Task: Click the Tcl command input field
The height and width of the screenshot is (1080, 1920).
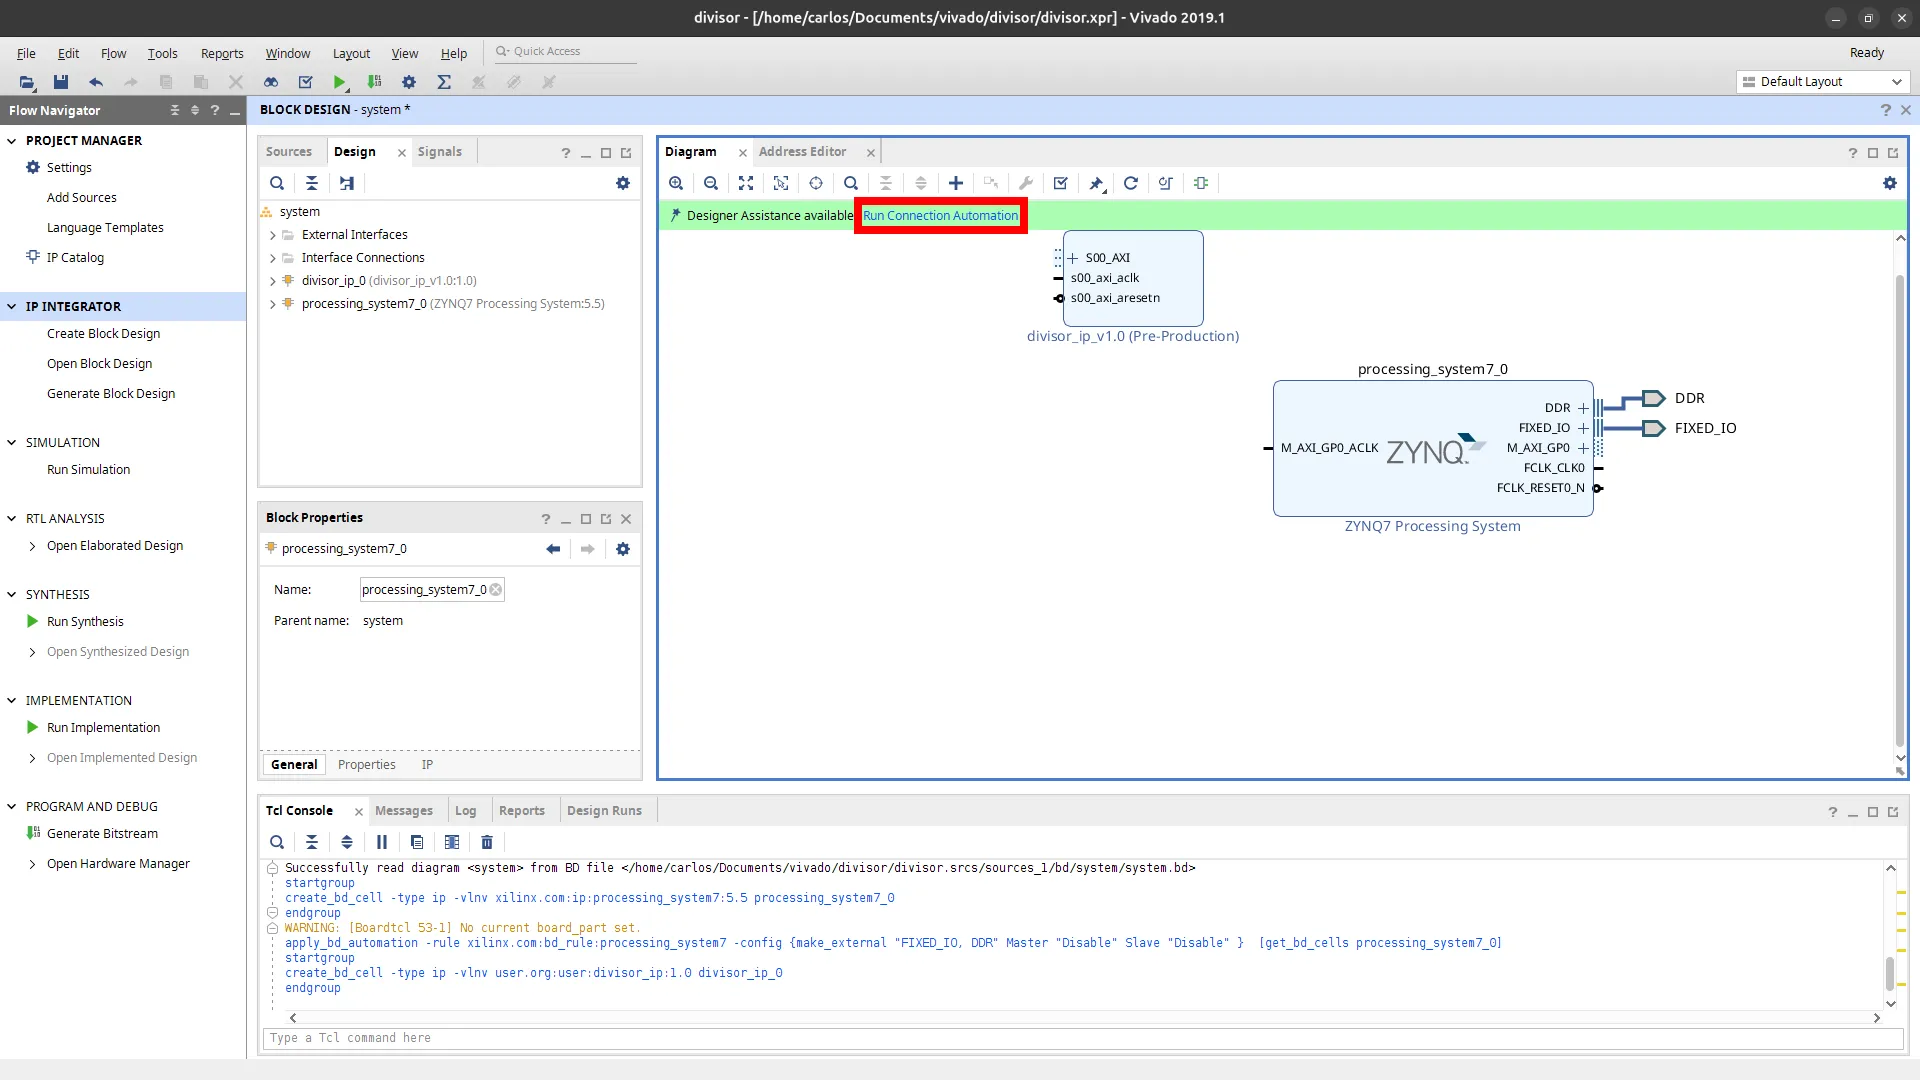Action: click(x=1083, y=1038)
